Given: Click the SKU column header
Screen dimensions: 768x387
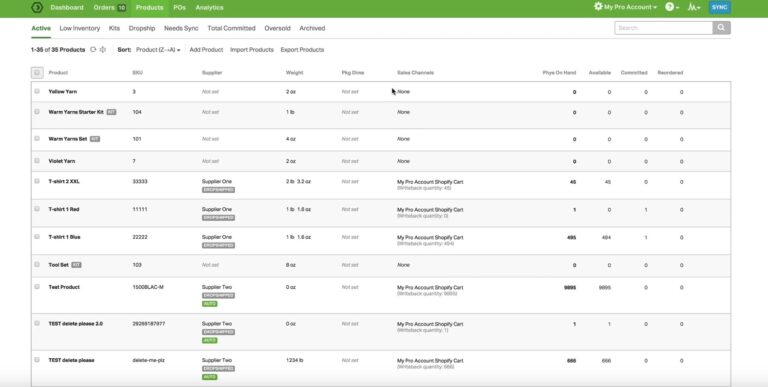Looking at the screenshot, I should coord(137,73).
